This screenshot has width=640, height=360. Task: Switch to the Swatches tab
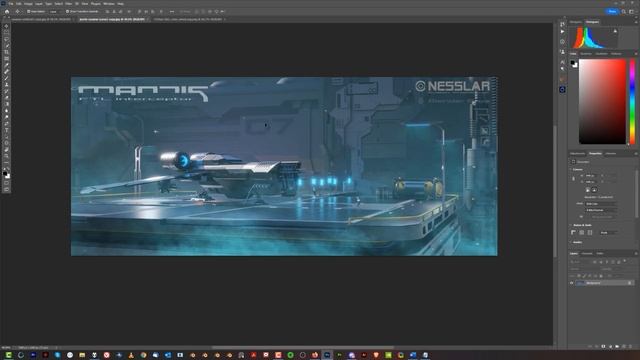pyautogui.click(x=586, y=53)
